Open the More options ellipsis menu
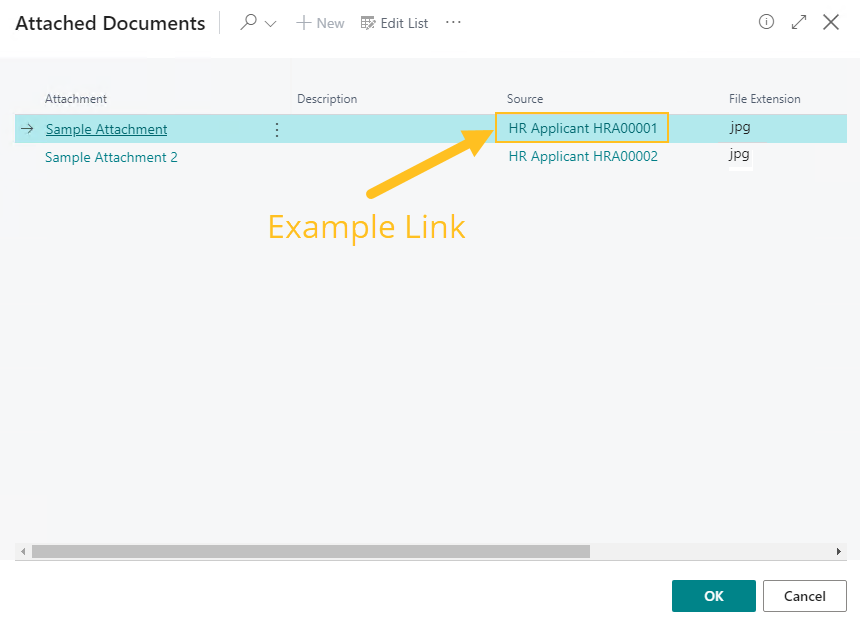The height and width of the screenshot is (622, 860). (452, 22)
